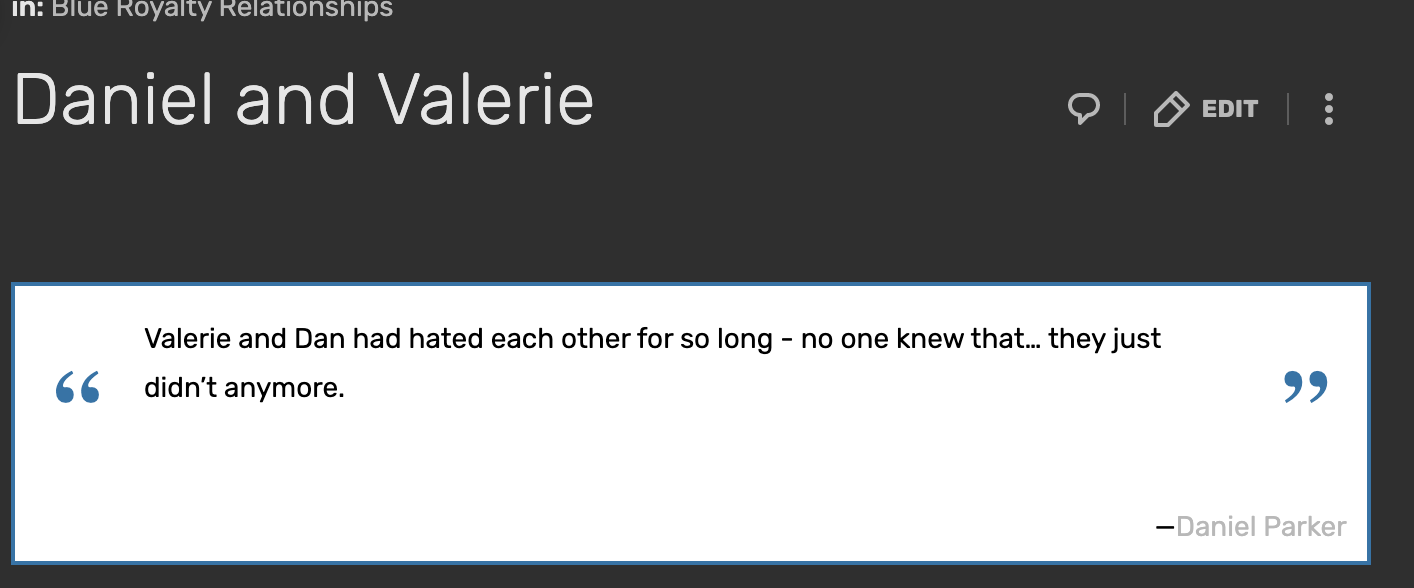Click the em dash before Daniel Parker
This screenshot has width=1414, height=588.
click(1165, 526)
